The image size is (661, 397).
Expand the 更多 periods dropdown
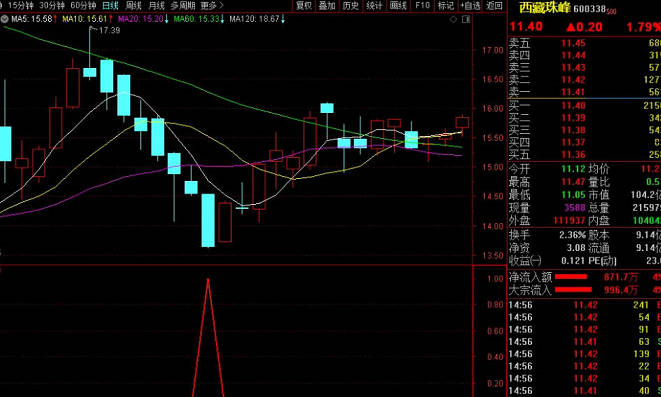pos(212,5)
